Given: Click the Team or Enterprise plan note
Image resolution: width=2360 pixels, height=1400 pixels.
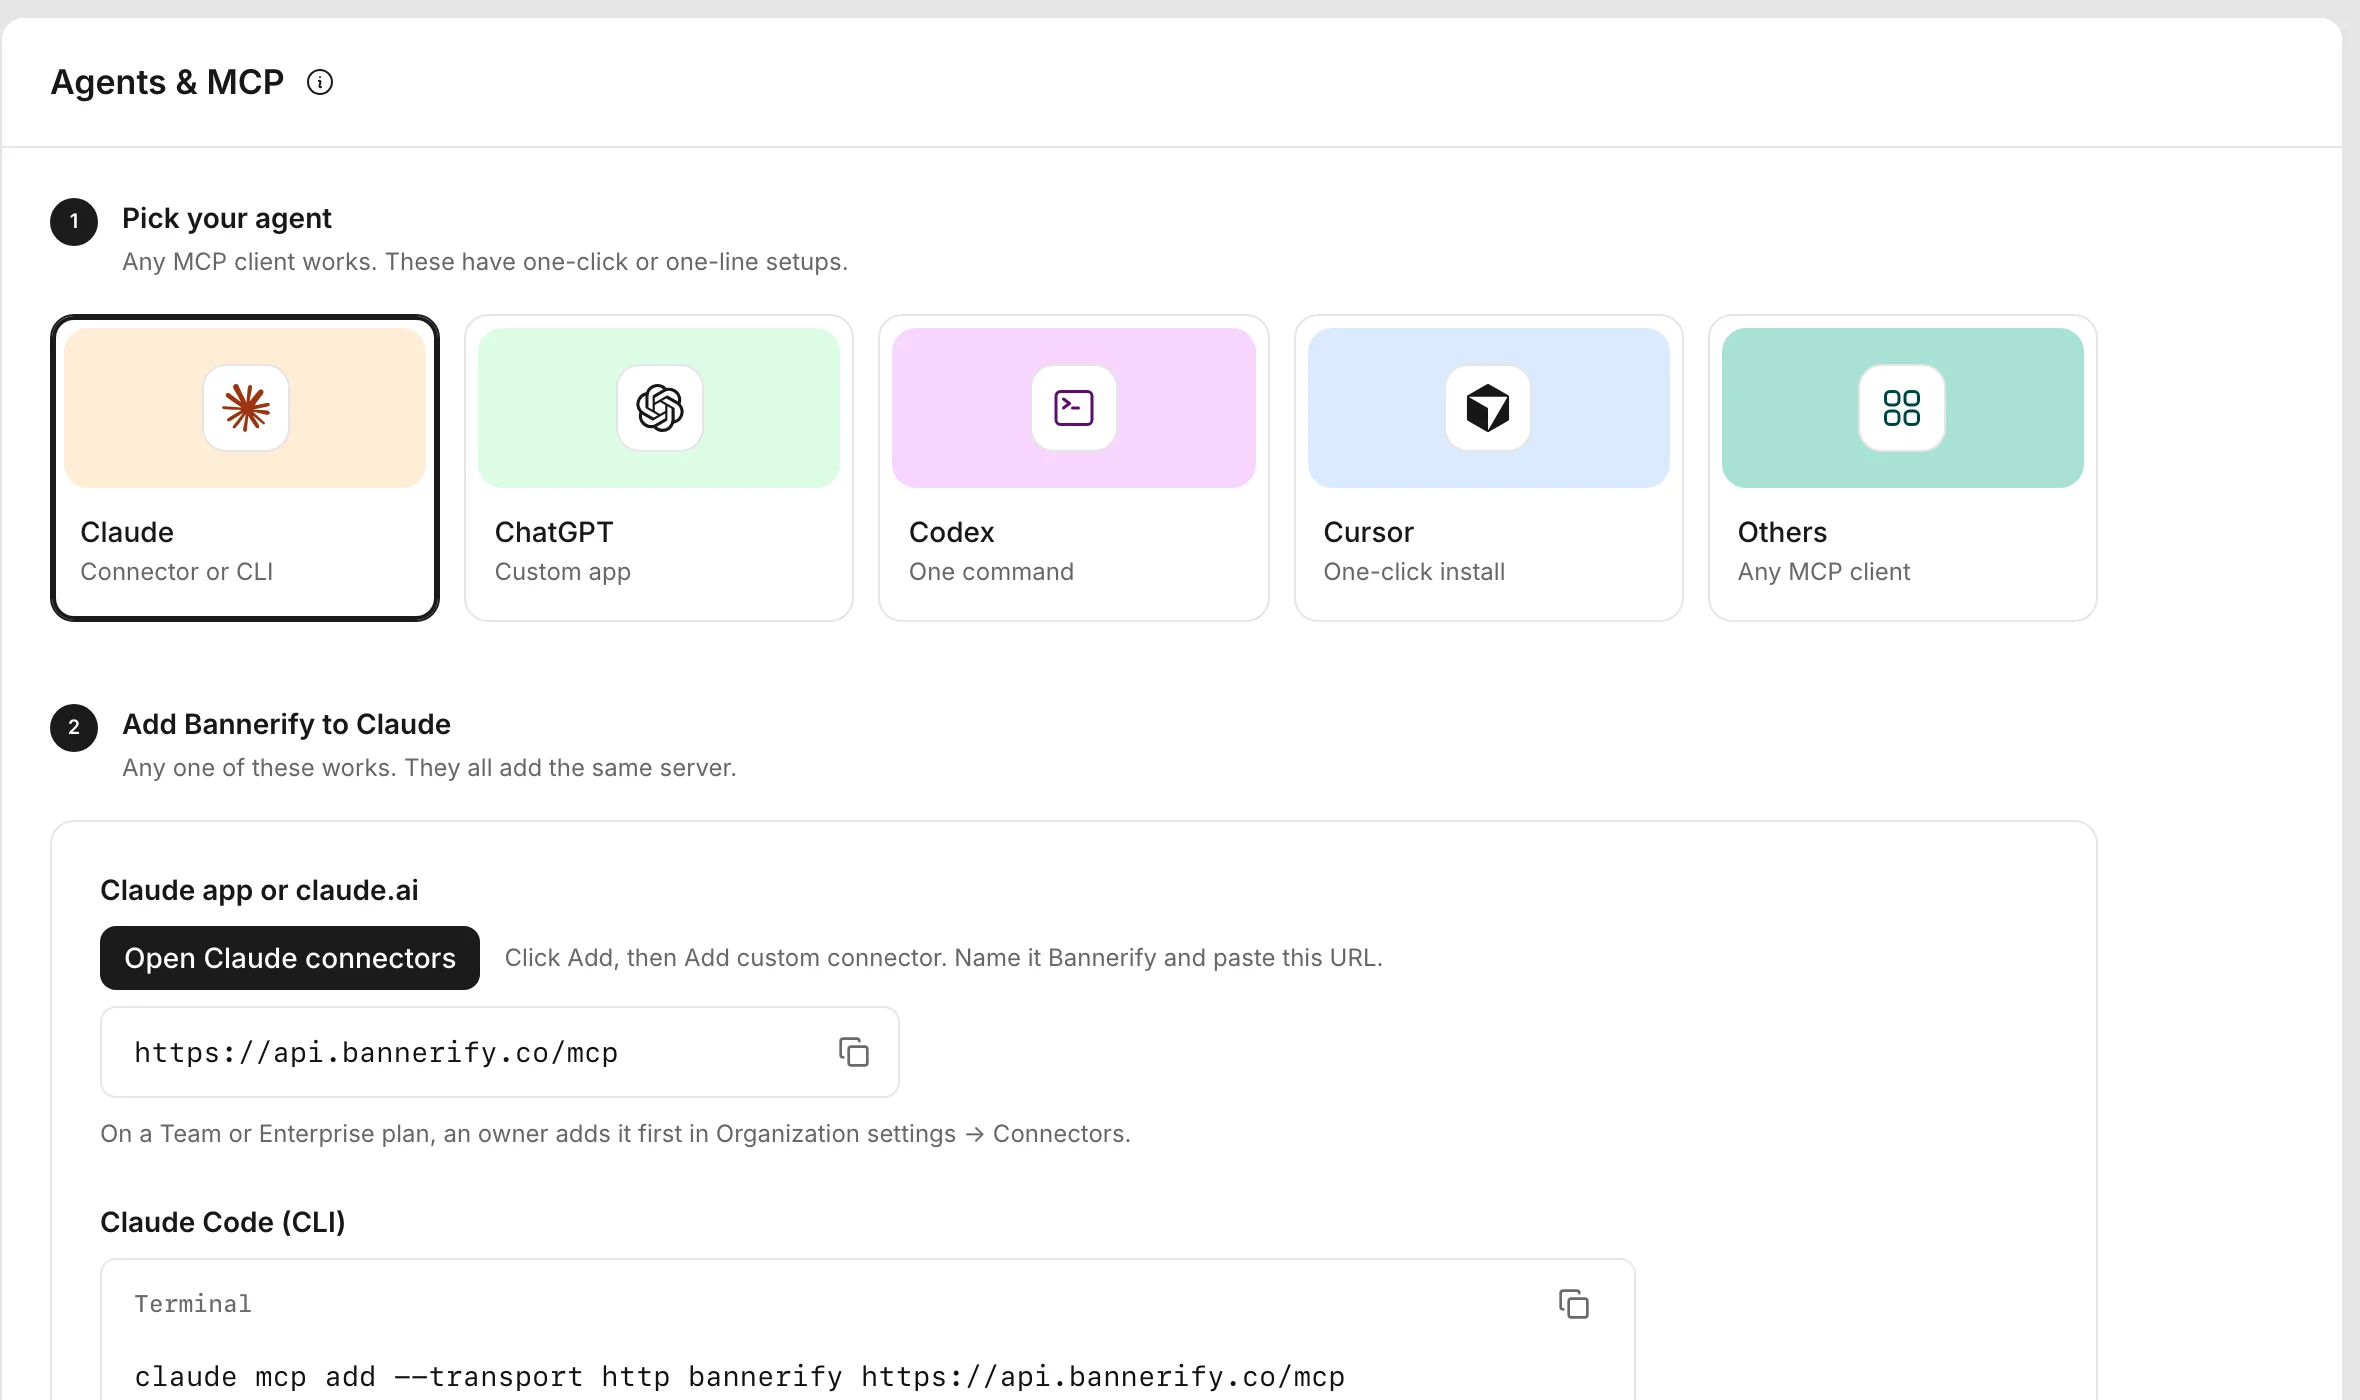Looking at the screenshot, I should 615,1134.
